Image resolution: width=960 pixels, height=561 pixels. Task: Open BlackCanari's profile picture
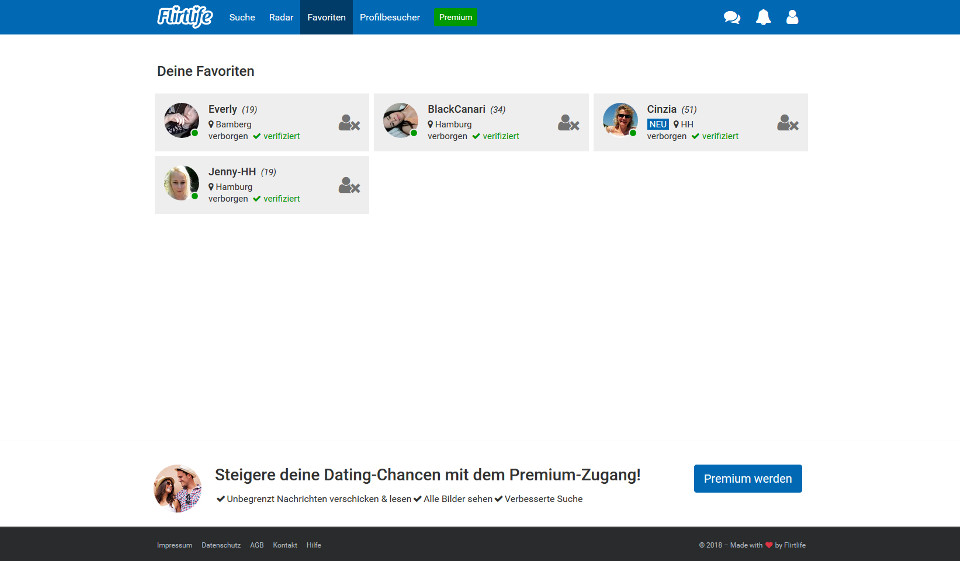click(400, 121)
